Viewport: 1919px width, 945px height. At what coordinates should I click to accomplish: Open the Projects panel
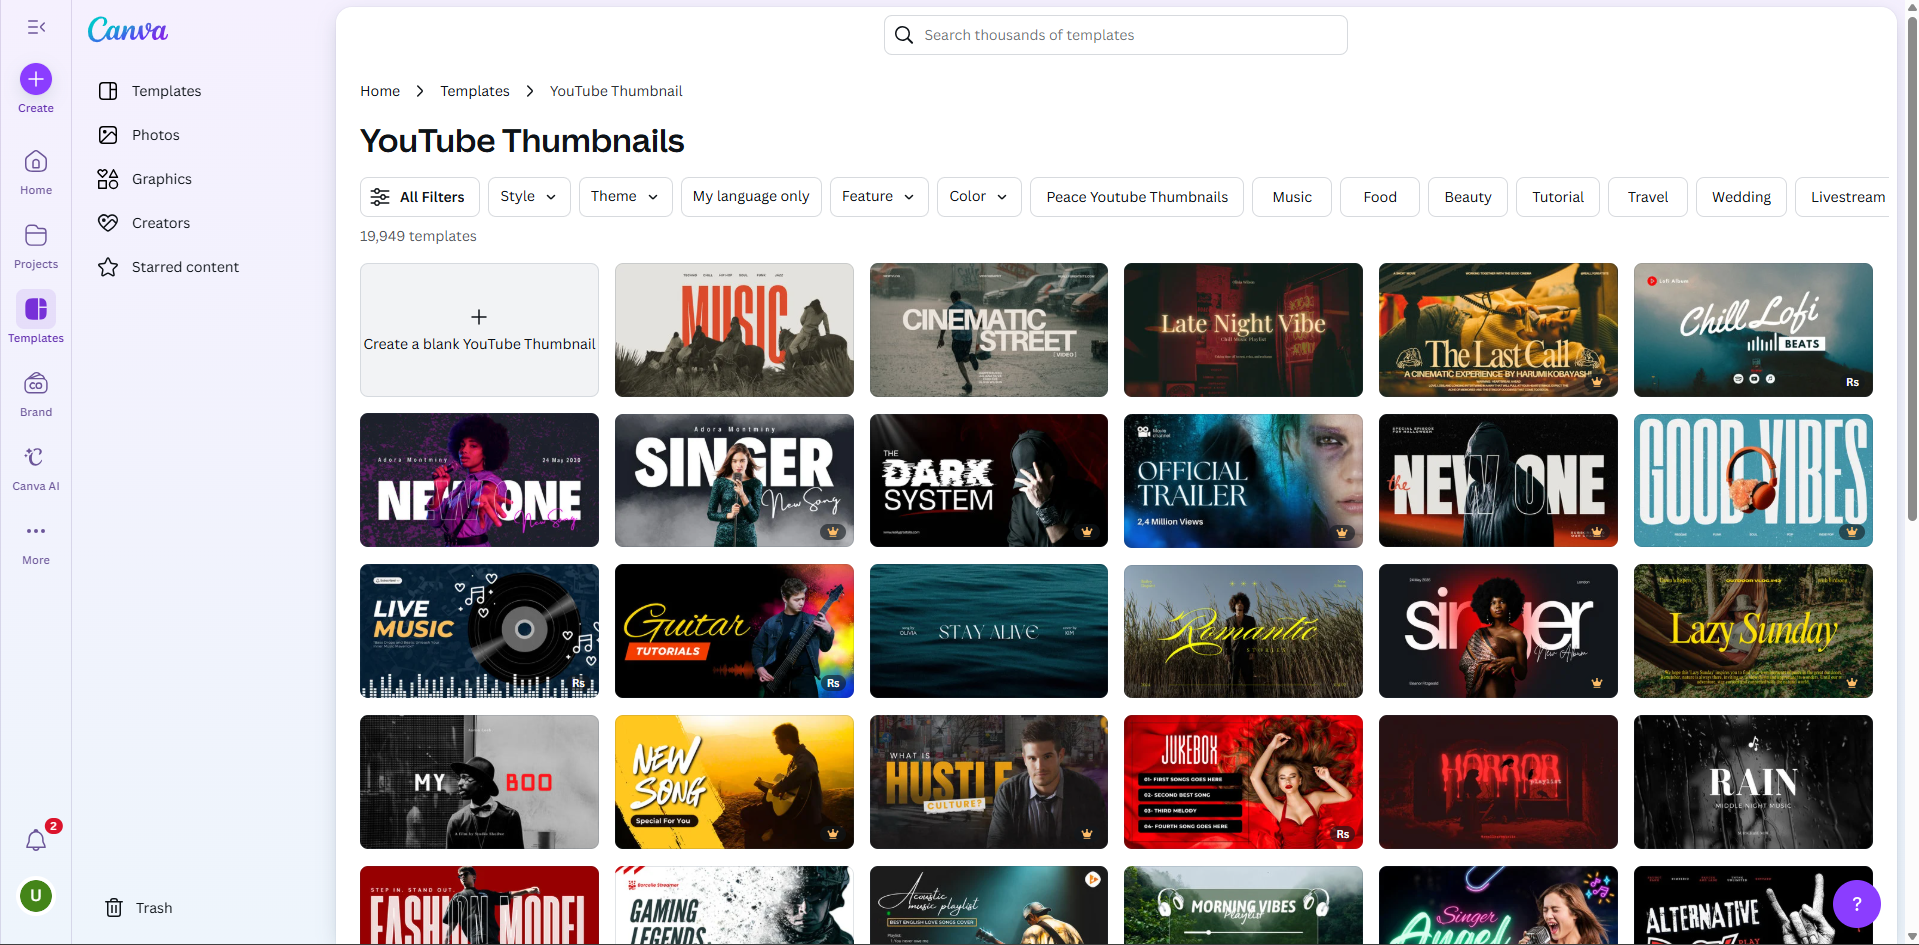point(35,245)
